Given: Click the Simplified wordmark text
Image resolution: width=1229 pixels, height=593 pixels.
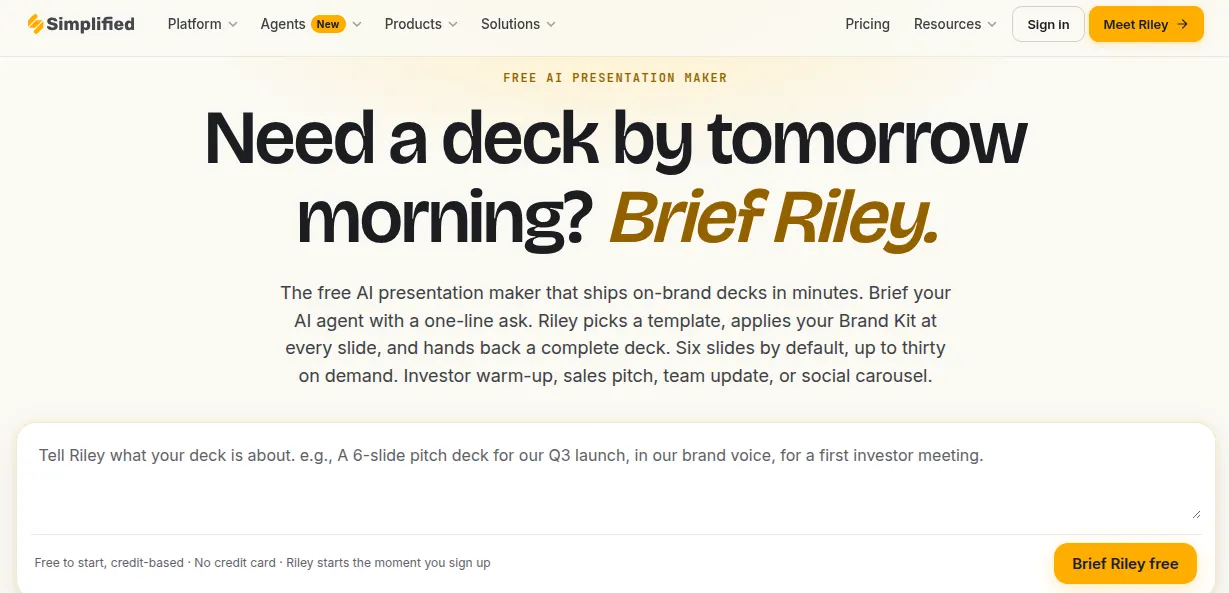Looking at the screenshot, I should (x=90, y=24).
